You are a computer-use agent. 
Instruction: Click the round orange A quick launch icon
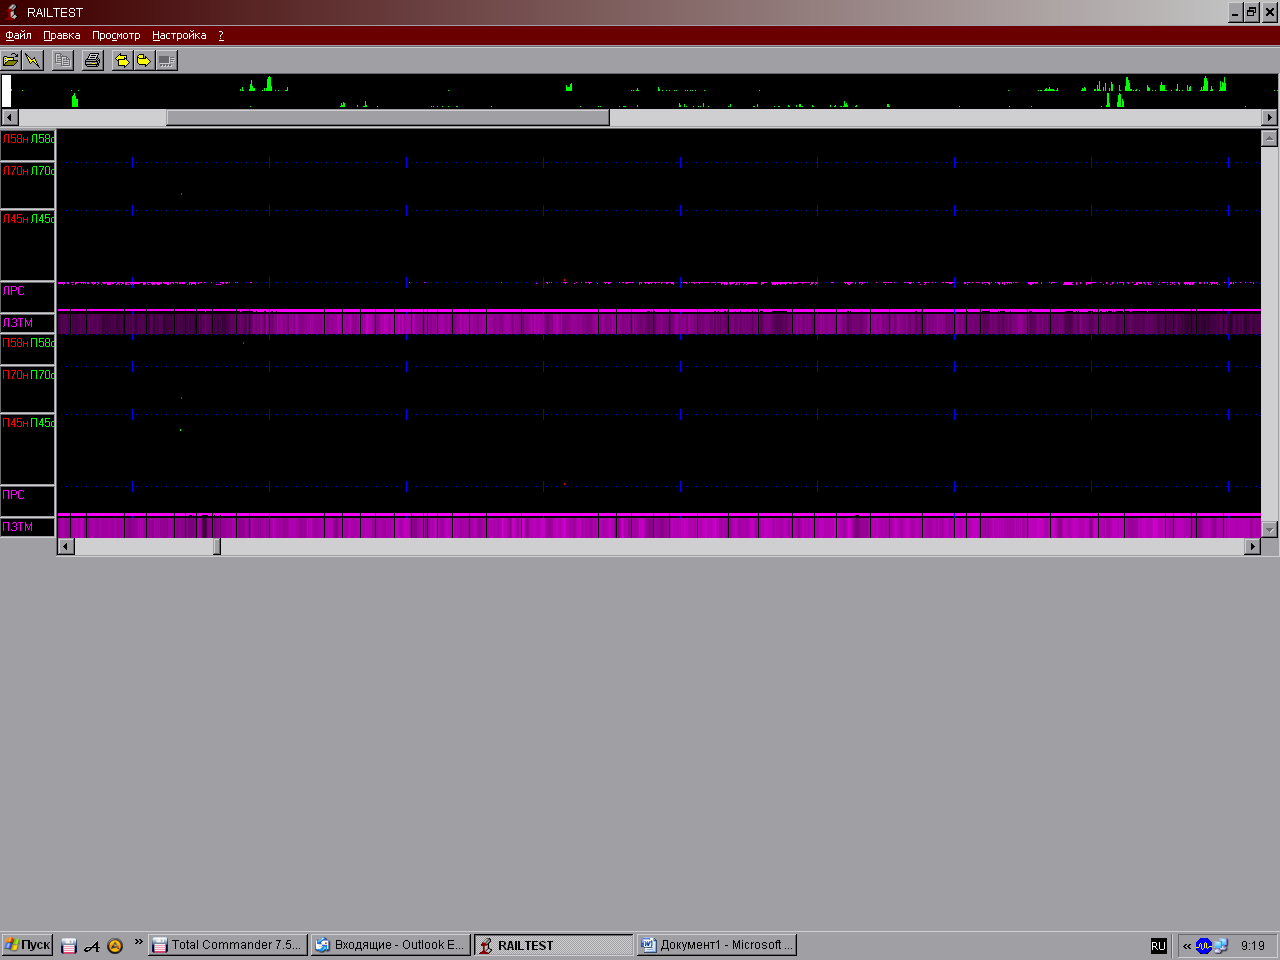[115, 945]
